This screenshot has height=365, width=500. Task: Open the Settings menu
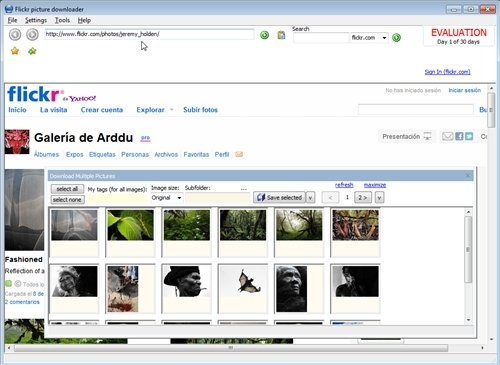click(x=36, y=20)
